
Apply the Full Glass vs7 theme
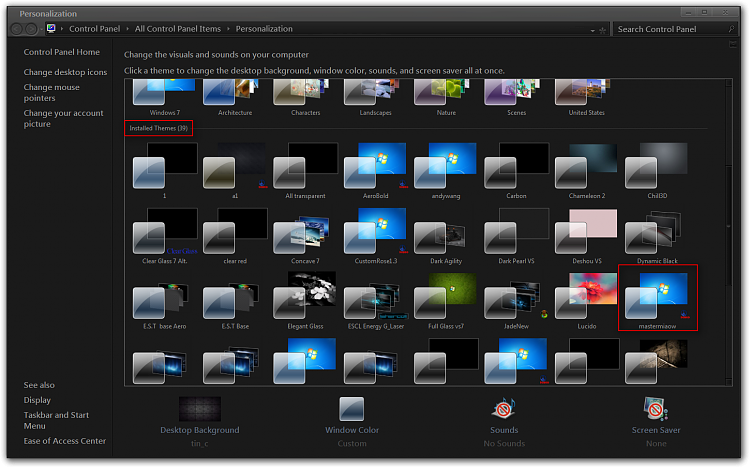click(446, 301)
